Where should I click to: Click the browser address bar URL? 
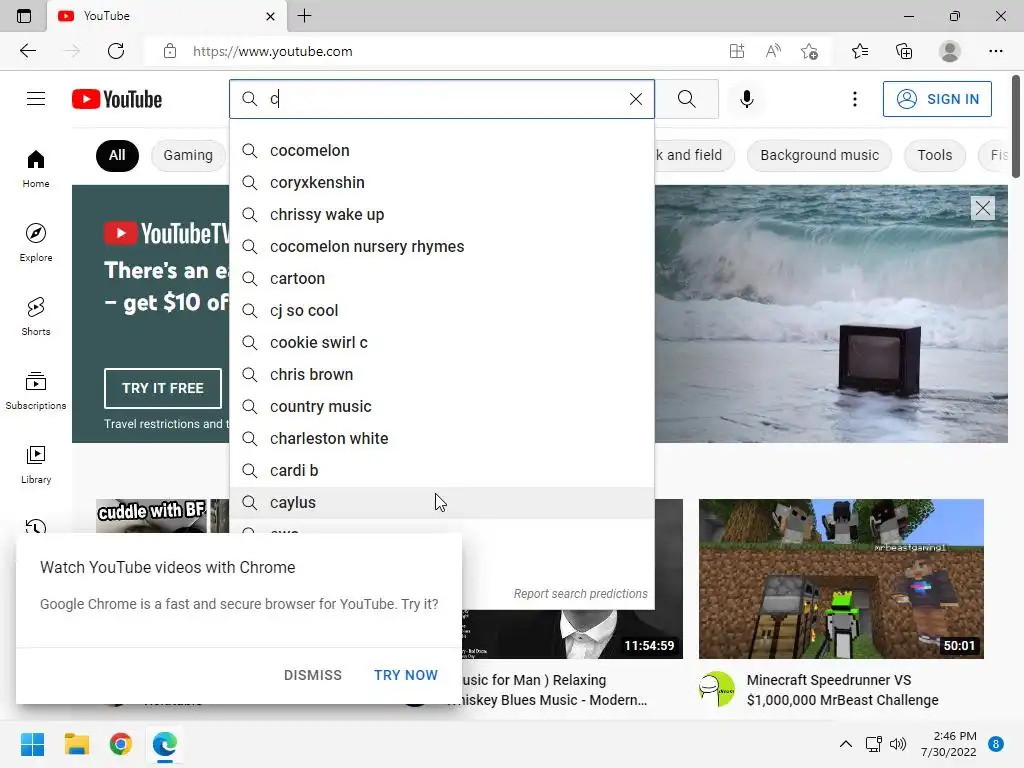pos(272,51)
